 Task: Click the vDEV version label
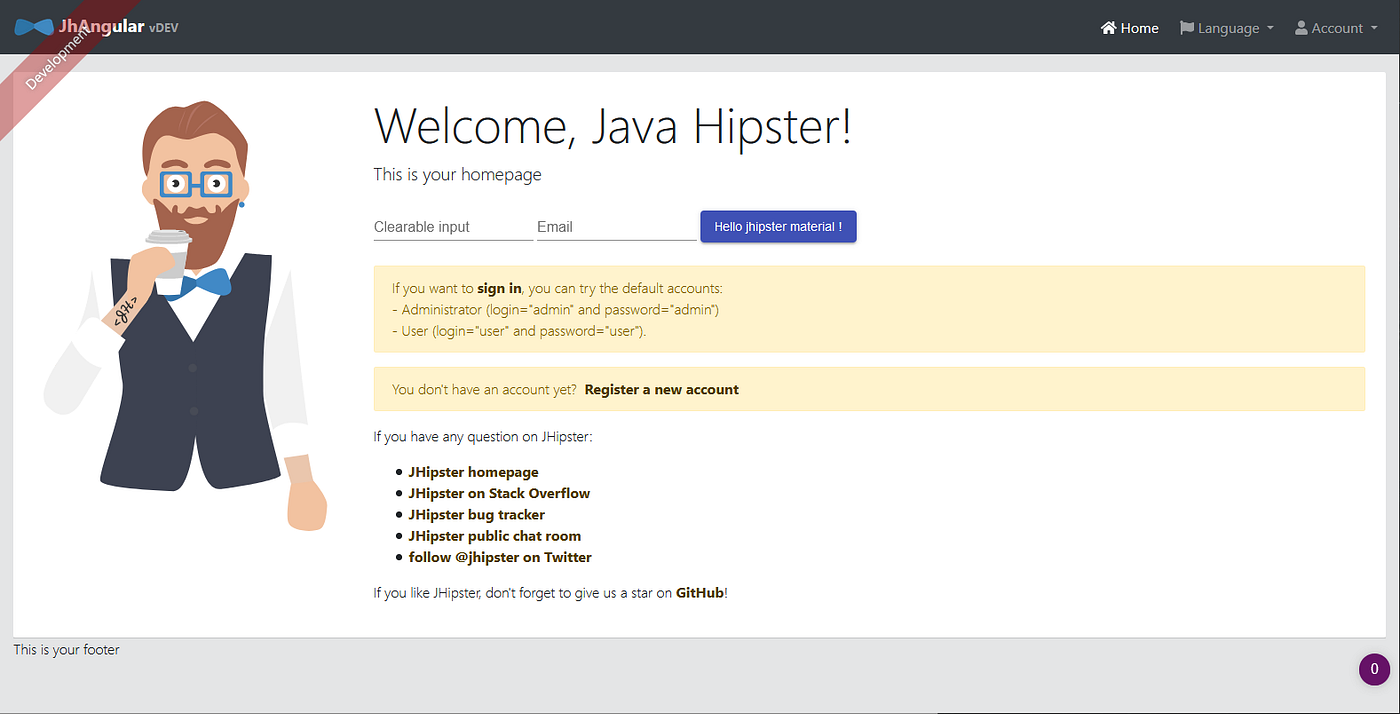click(x=164, y=28)
